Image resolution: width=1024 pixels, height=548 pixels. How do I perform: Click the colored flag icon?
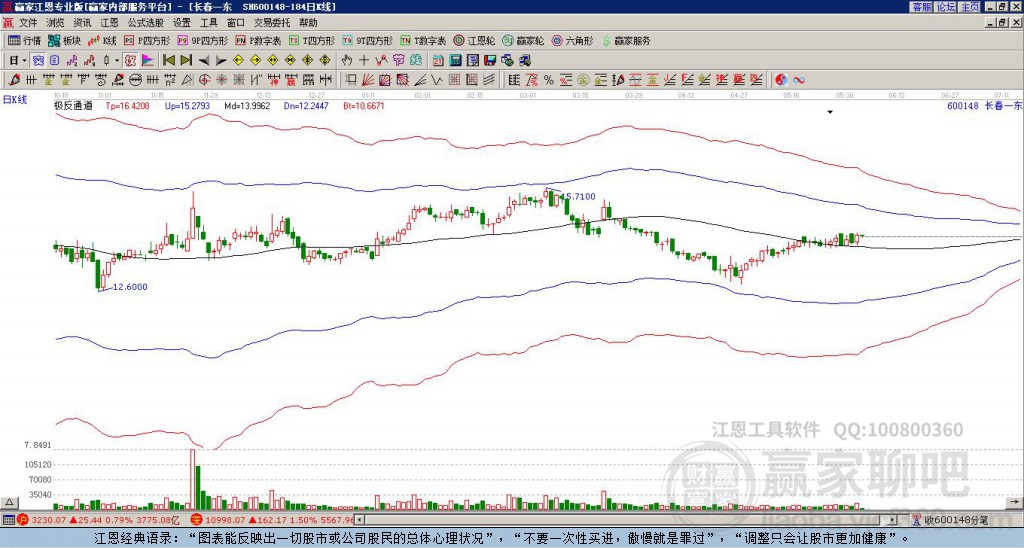[x=148, y=60]
